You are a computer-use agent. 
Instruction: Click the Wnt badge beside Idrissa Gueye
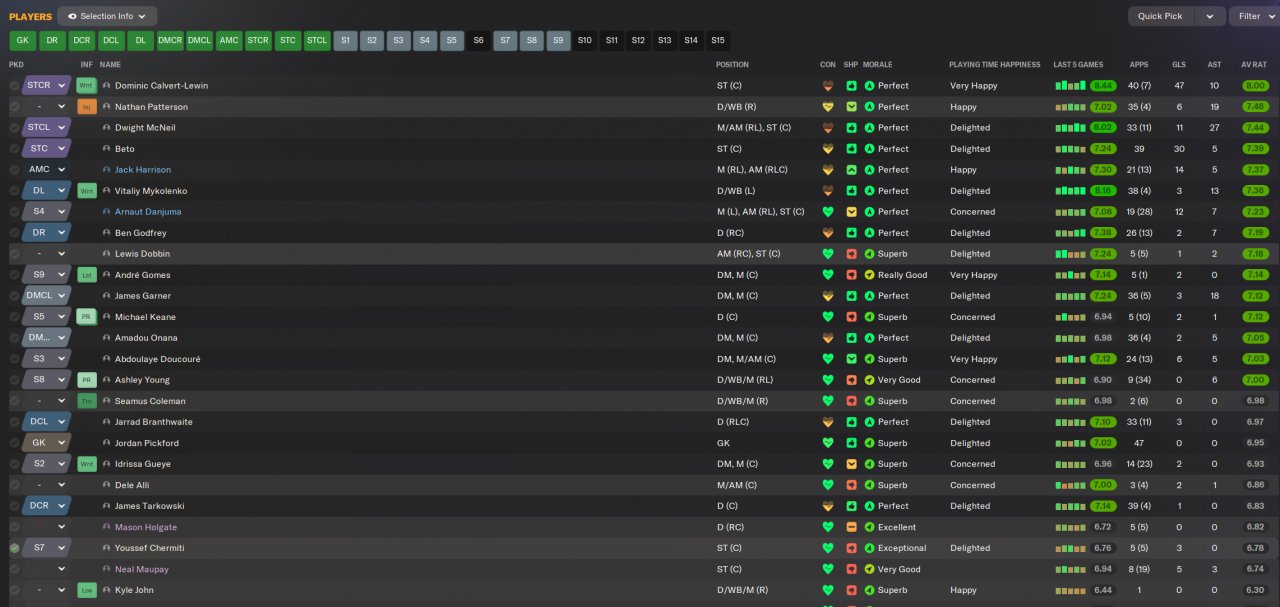(x=86, y=463)
